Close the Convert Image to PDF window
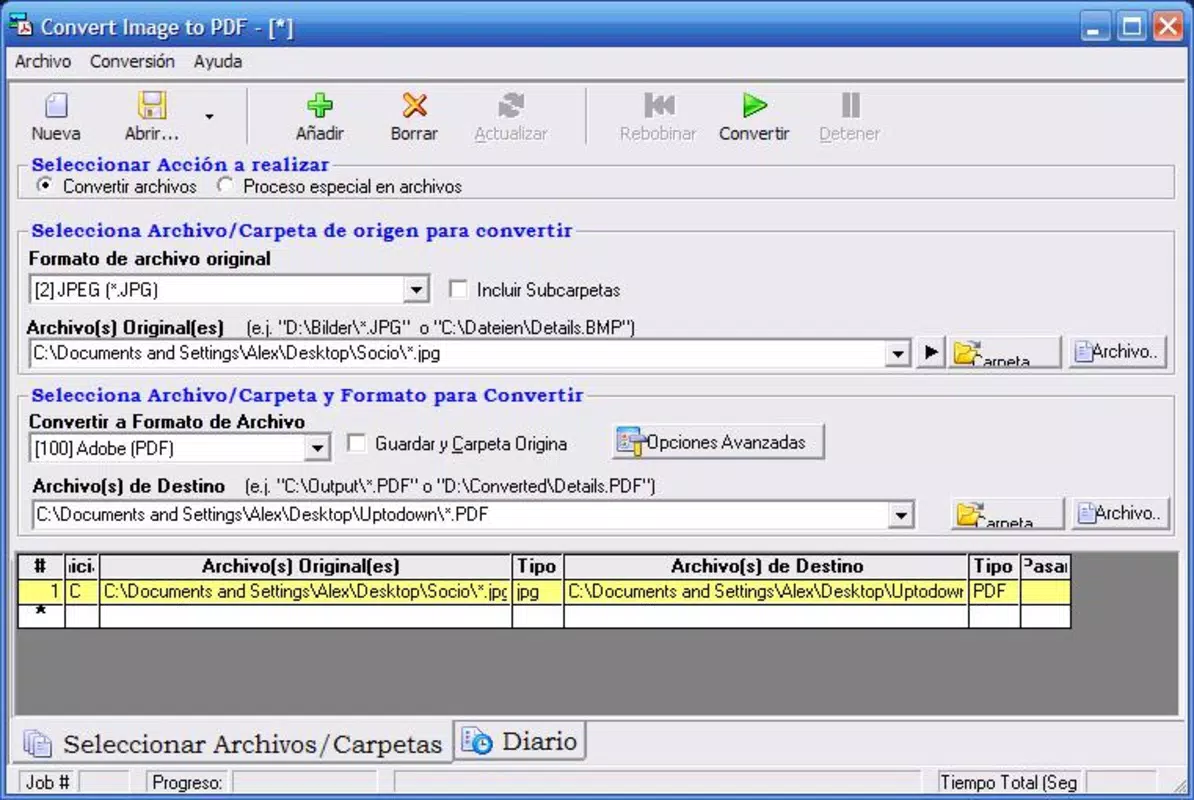Screen dimensions: 1194x800 tap(1168, 27)
